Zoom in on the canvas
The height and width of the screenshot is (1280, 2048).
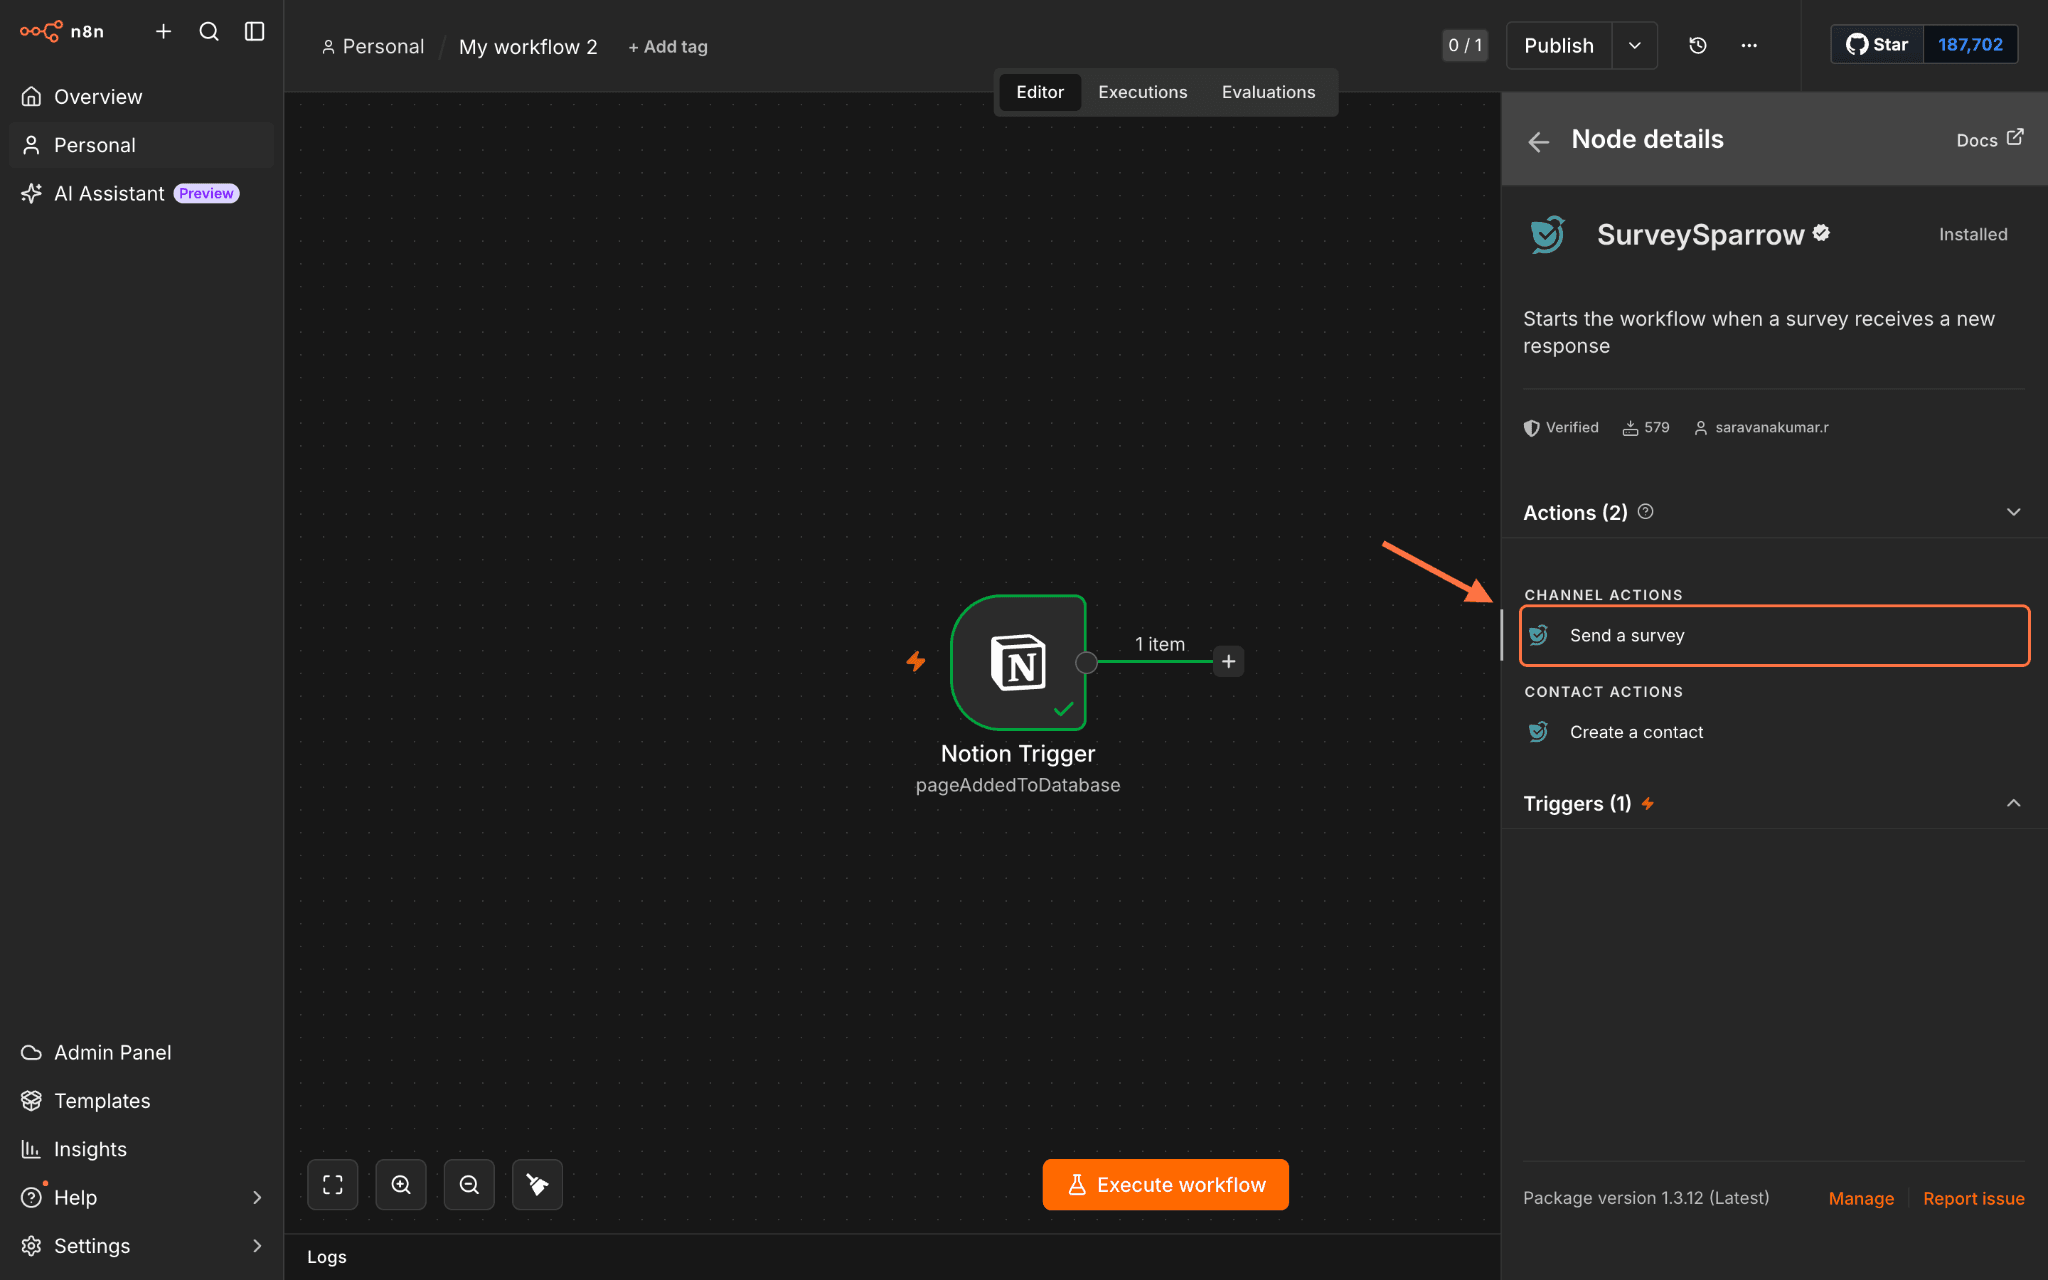(x=401, y=1185)
